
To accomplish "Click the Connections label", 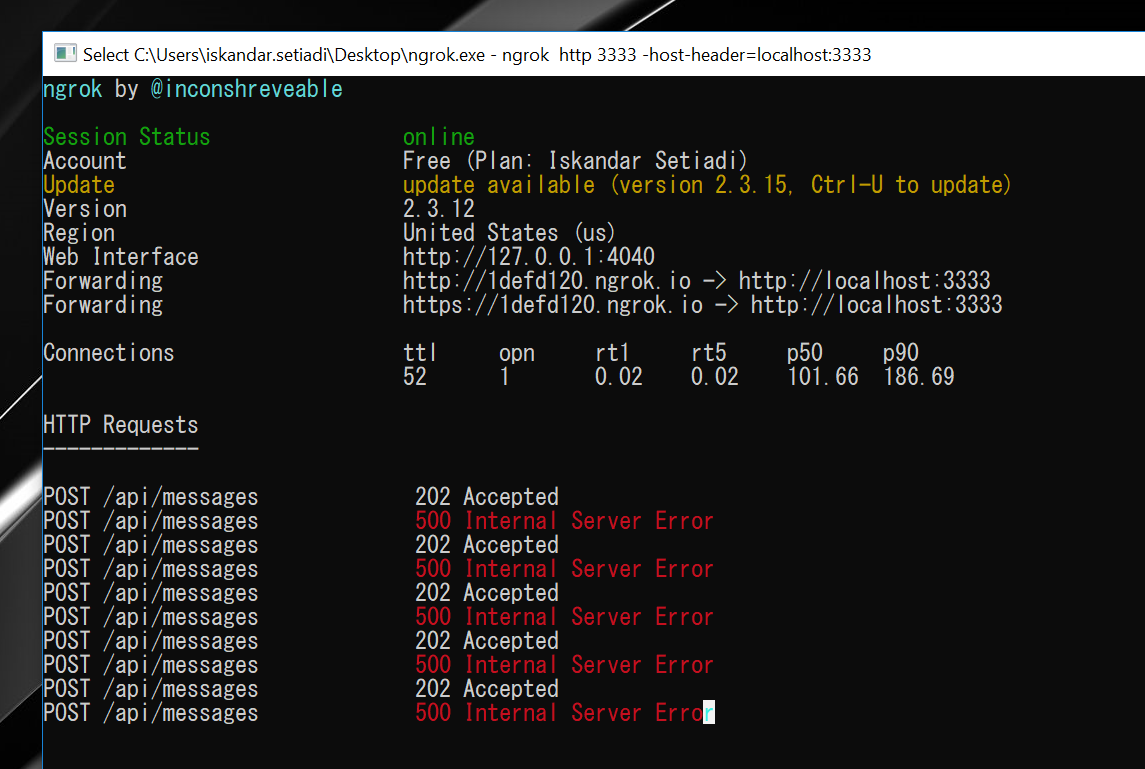I will pyautogui.click(x=109, y=353).
